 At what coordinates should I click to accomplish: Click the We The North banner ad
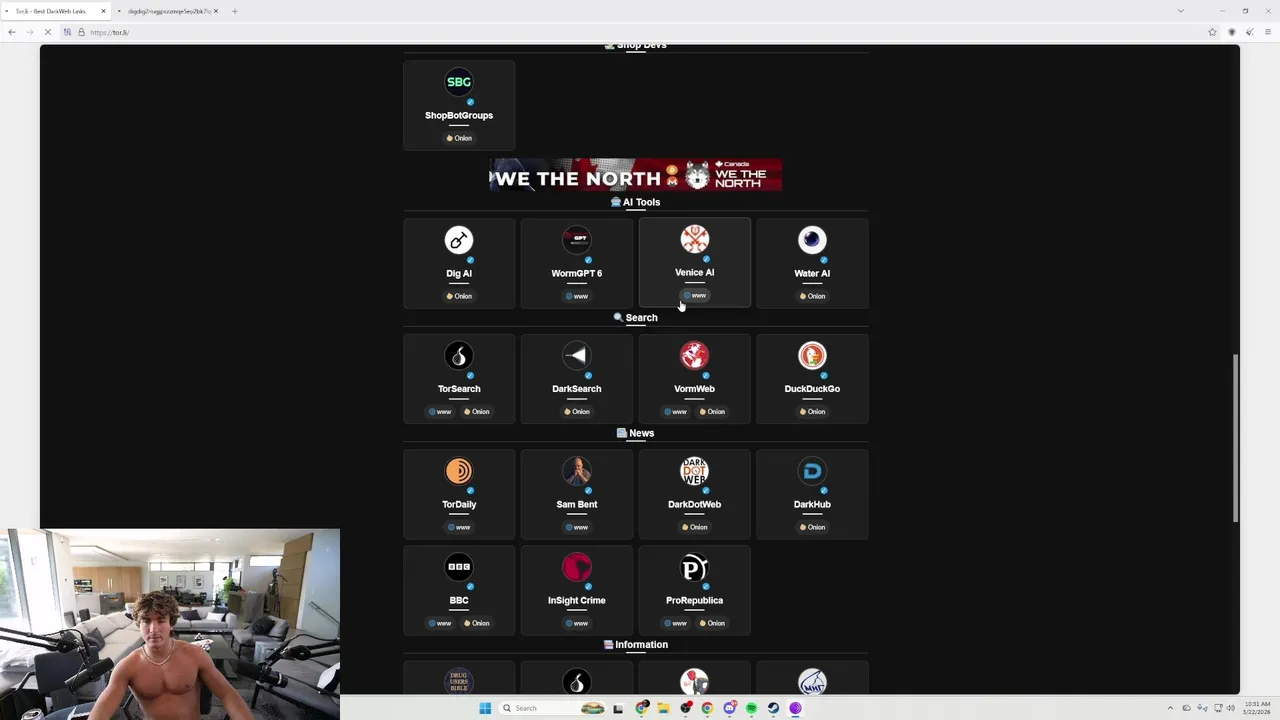(x=635, y=175)
